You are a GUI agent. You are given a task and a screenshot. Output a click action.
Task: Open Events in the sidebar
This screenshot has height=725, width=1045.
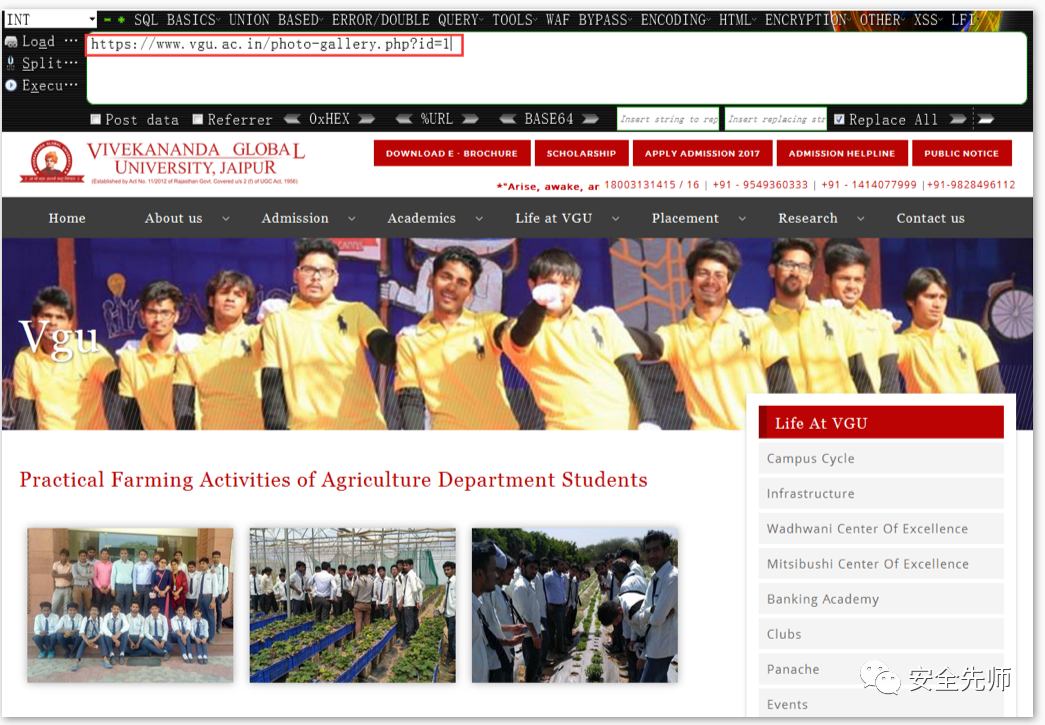881,704
